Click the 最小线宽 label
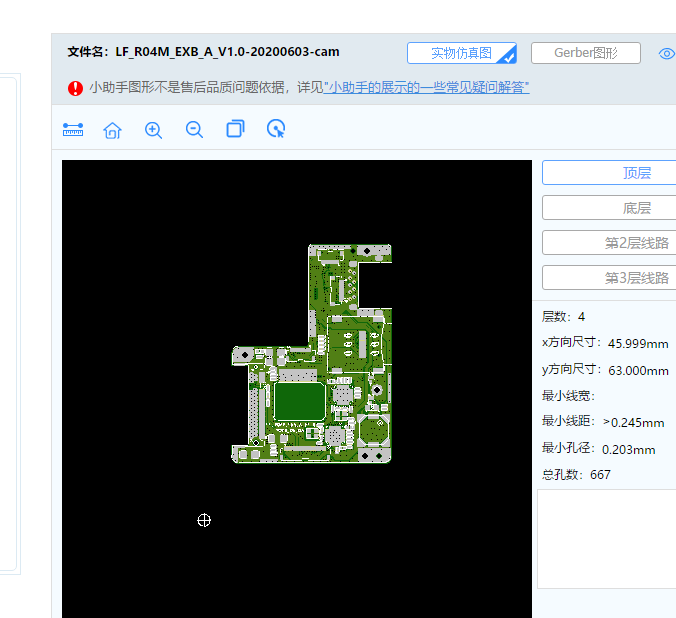Viewport: 676px width, 618px height. click(568, 395)
